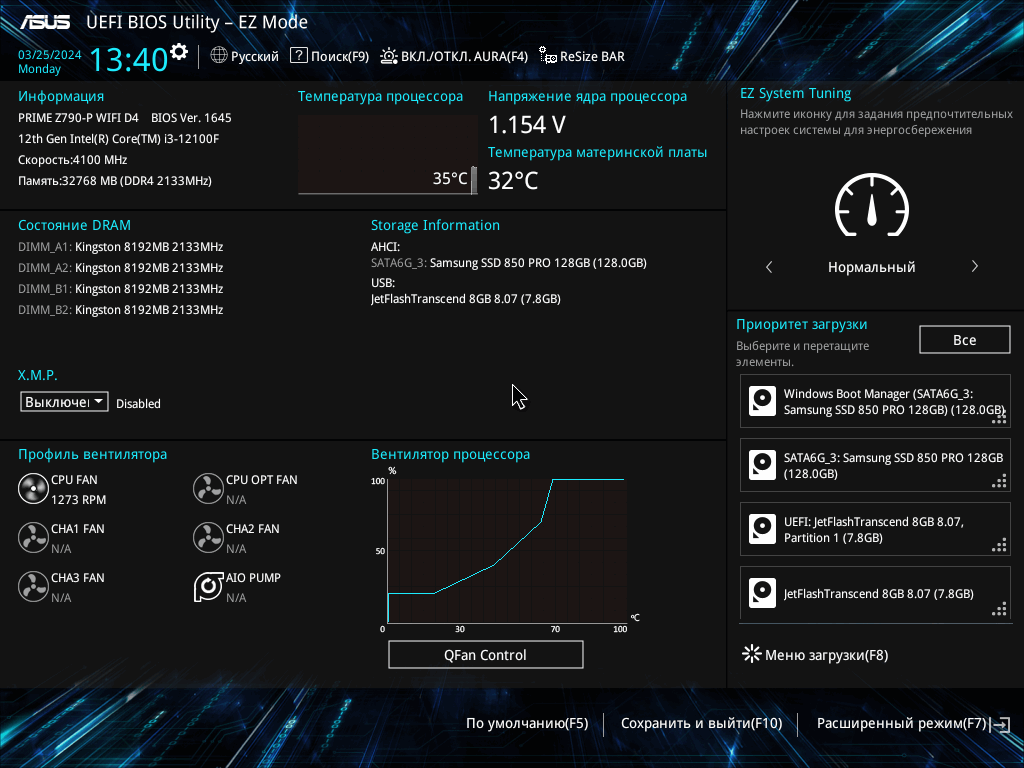Select the CHA1 FAN icon

33,537
